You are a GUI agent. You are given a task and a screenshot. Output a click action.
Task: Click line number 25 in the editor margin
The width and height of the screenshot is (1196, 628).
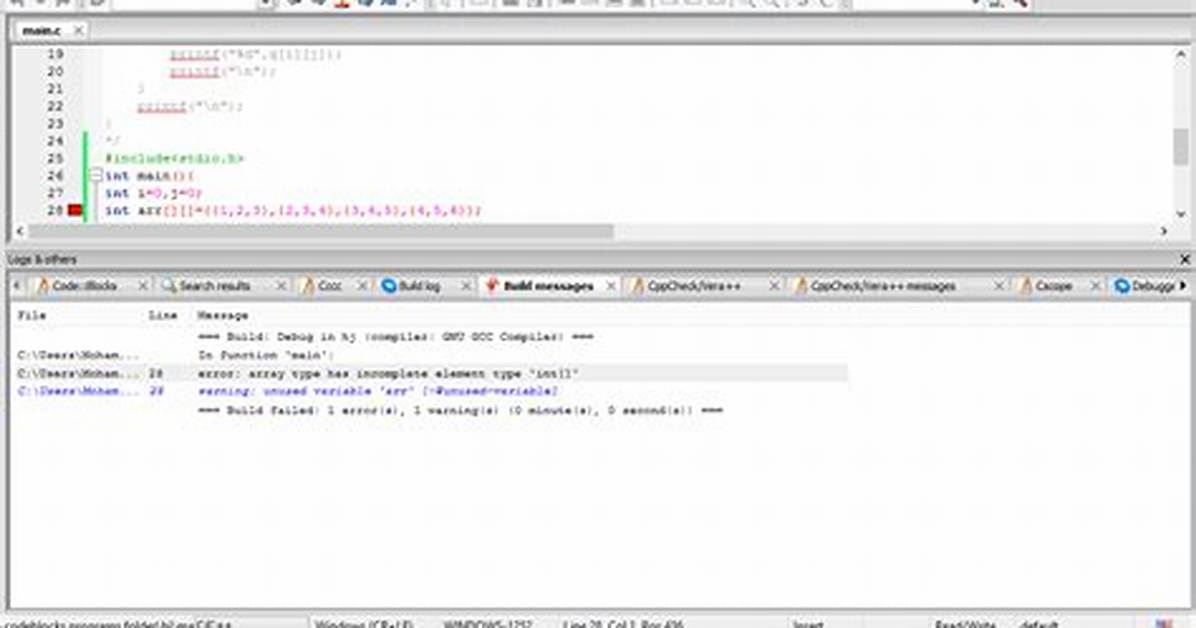(x=55, y=159)
